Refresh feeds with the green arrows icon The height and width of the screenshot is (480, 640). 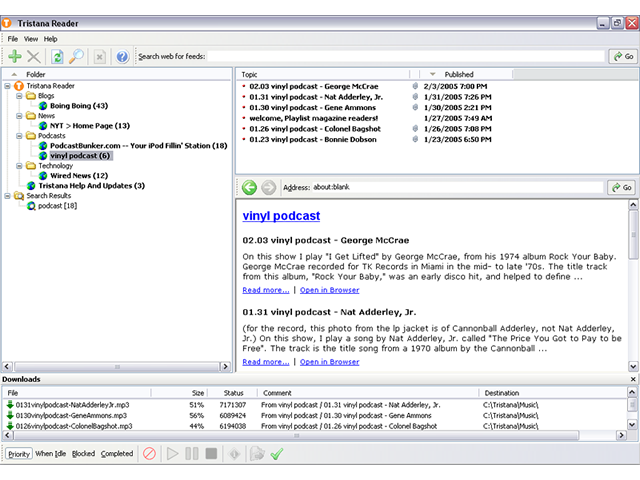tap(57, 56)
